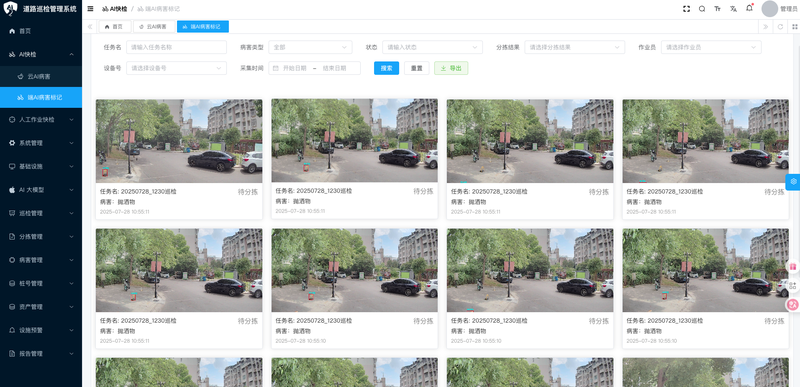
Task: Click the gray user avatar
Action: (x=769, y=9)
